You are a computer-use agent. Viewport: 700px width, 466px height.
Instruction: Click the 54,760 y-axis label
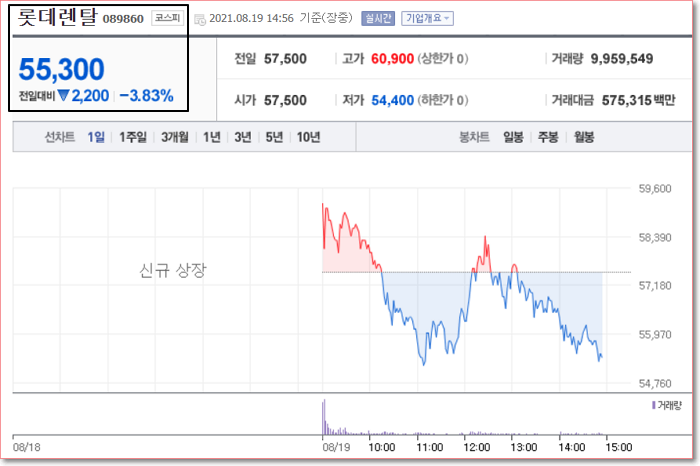(655, 383)
